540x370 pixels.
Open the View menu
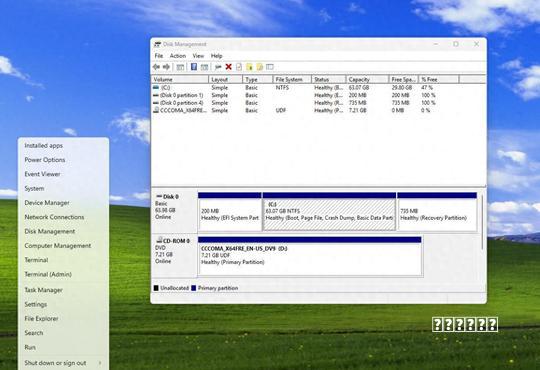198,56
